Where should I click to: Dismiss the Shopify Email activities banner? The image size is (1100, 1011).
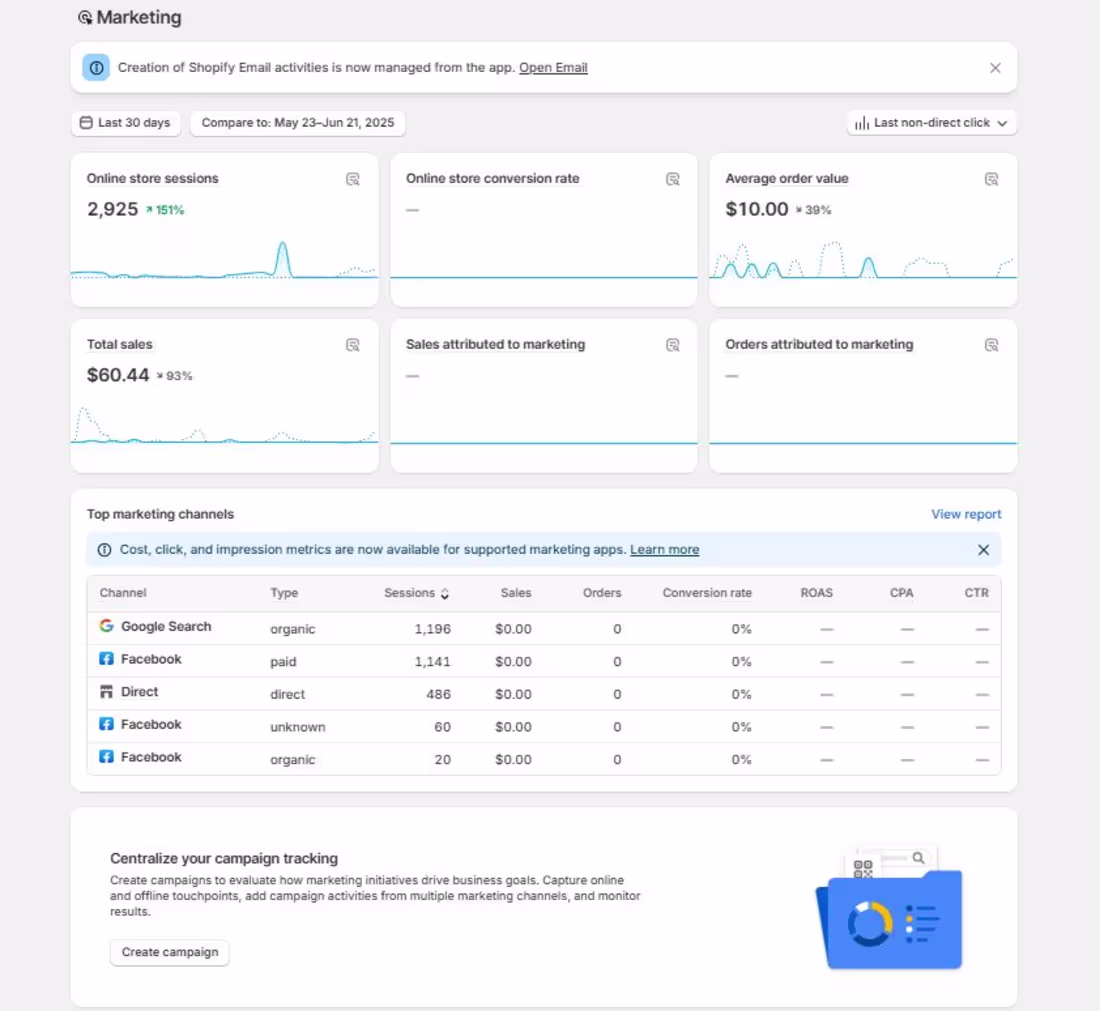click(x=995, y=67)
